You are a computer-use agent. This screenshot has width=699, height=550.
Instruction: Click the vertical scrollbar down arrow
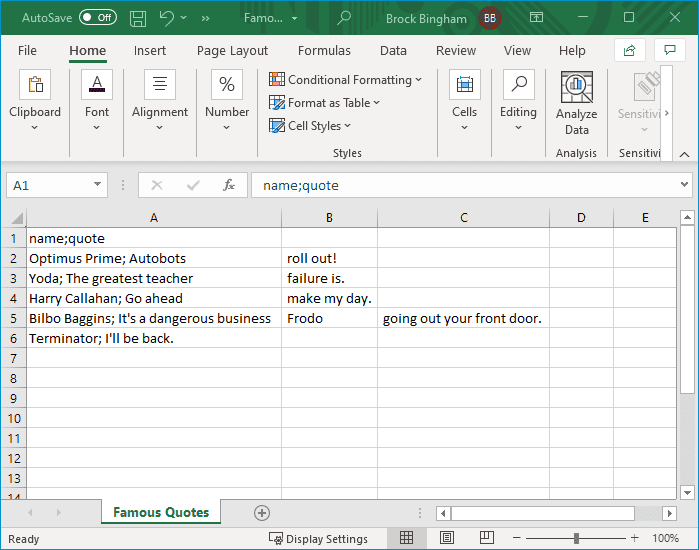[x=687, y=493]
